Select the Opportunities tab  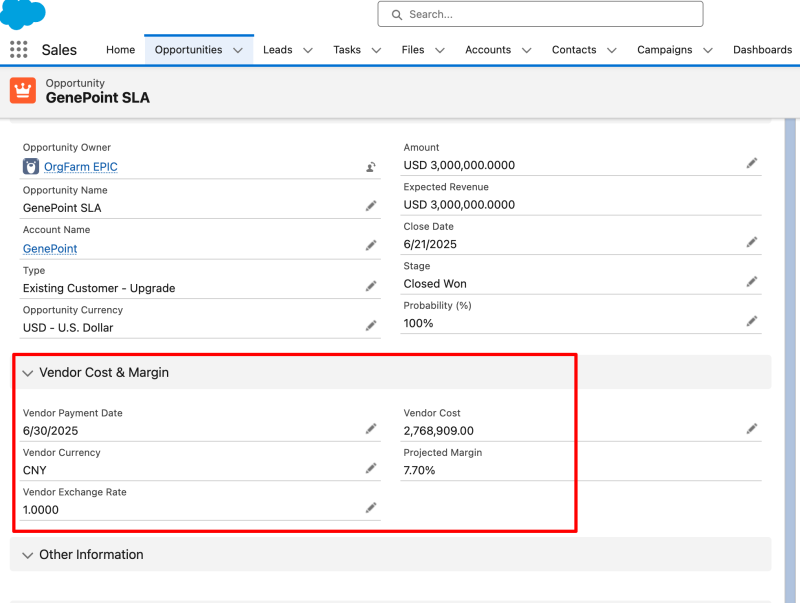click(x=188, y=49)
